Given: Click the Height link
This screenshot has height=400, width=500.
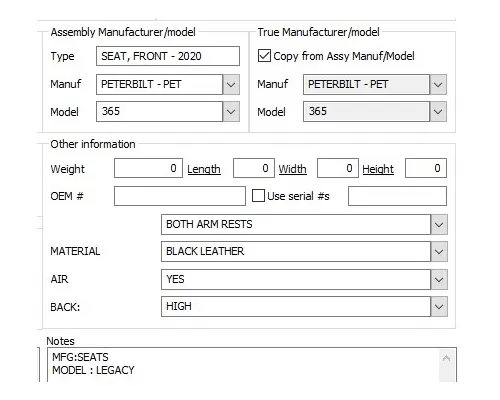Looking at the screenshot, I should 378,169.
